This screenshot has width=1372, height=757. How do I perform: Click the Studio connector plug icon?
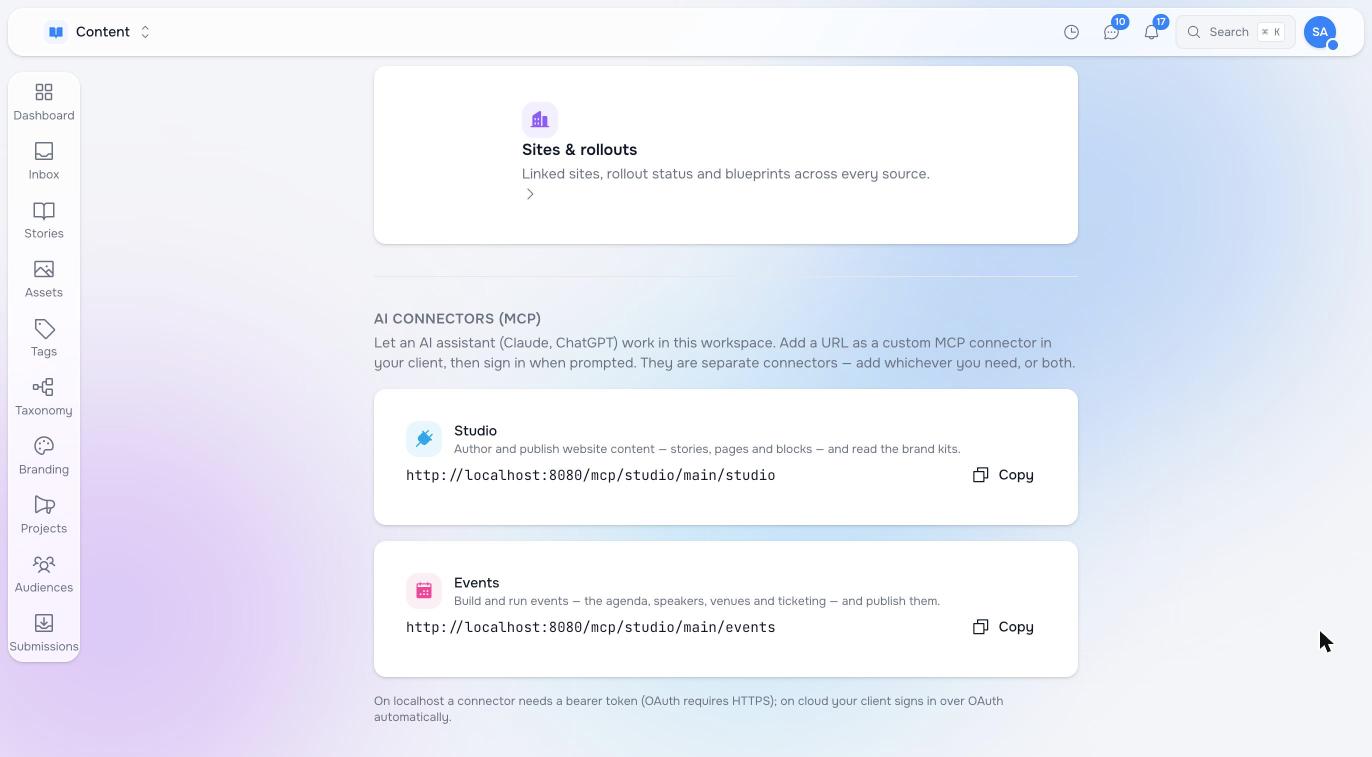point(424,439)
